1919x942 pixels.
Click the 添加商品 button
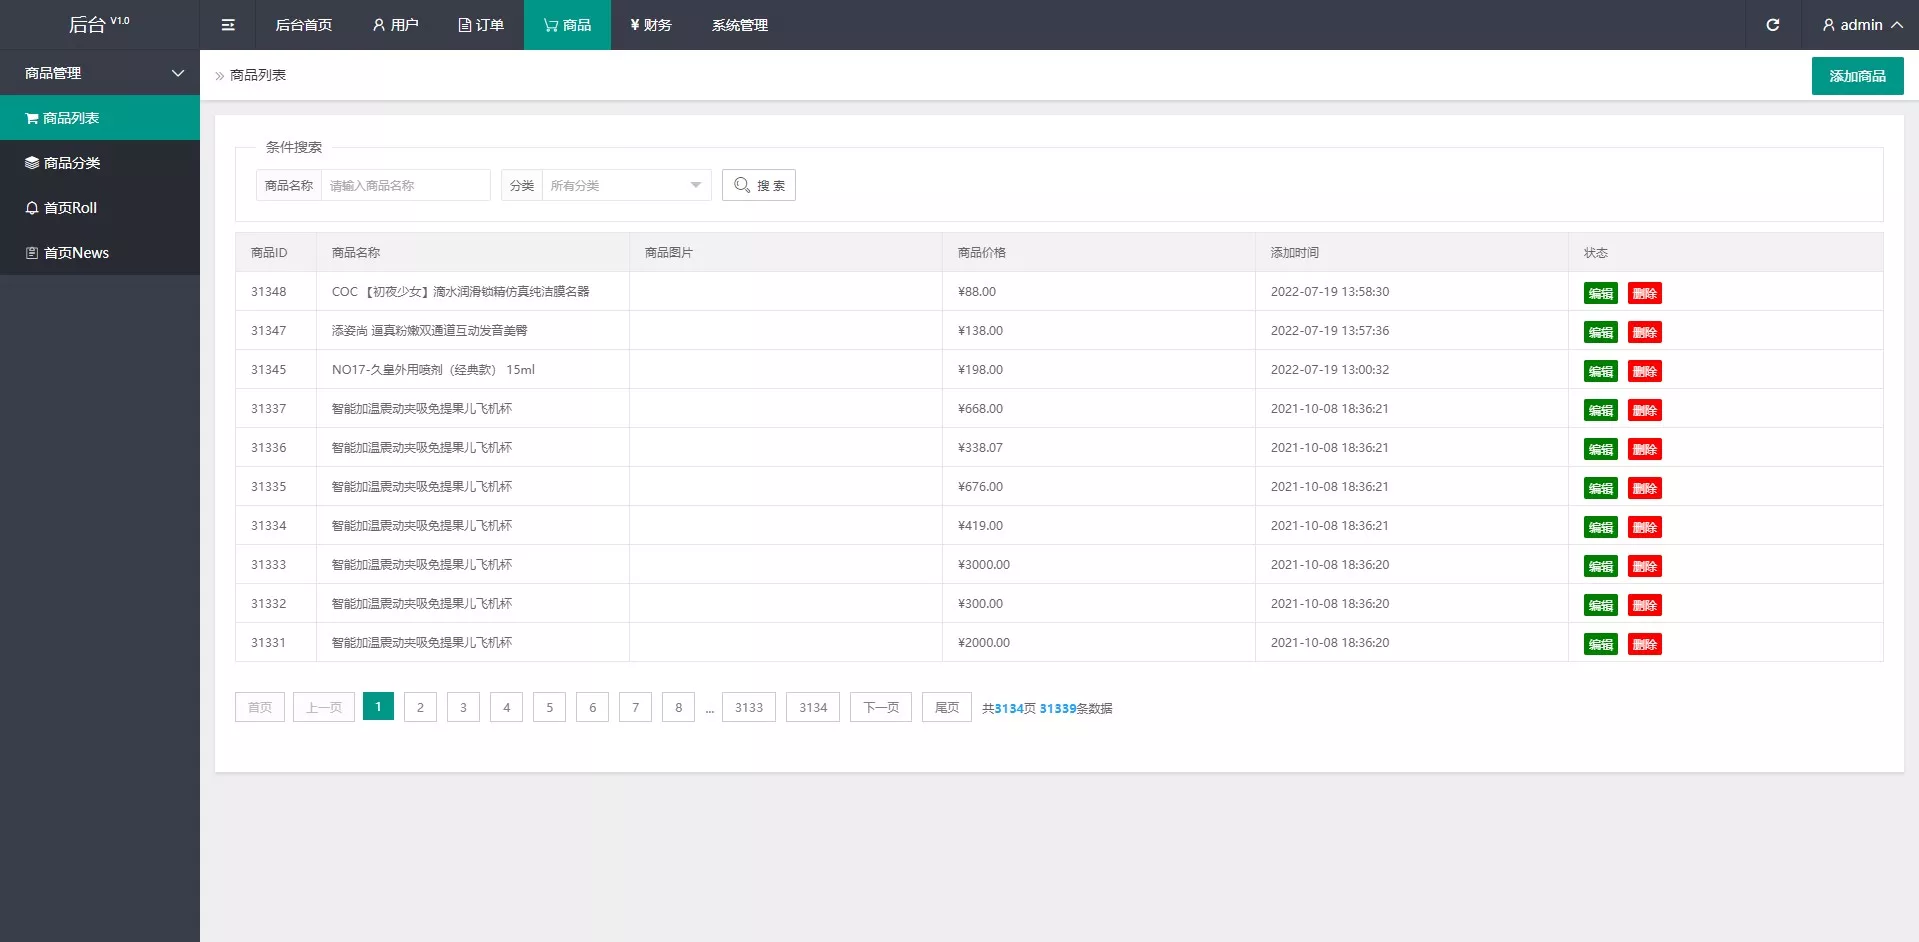coord(1857,76)
